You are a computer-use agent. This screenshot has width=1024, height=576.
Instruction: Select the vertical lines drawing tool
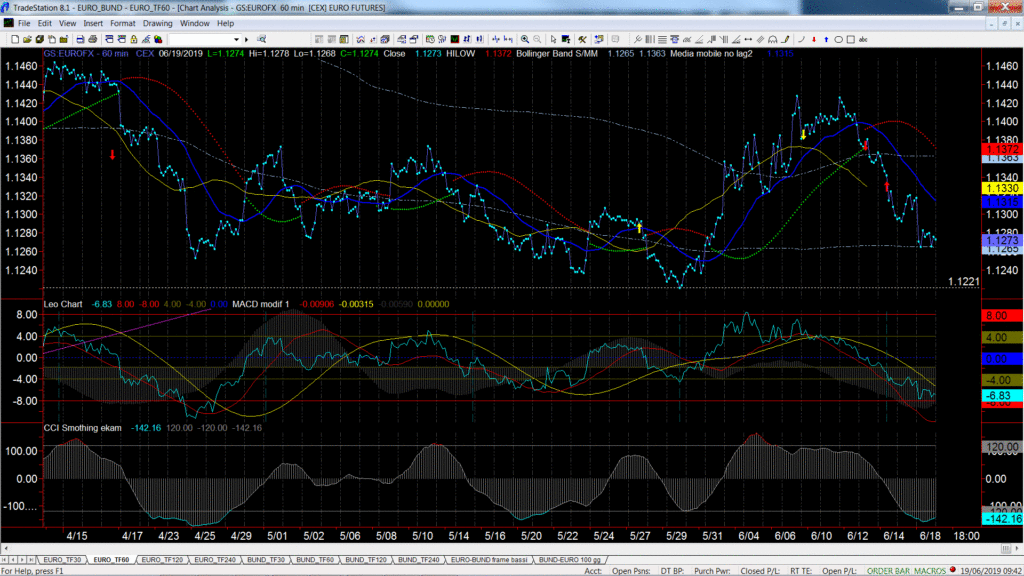tap(650, 39)
